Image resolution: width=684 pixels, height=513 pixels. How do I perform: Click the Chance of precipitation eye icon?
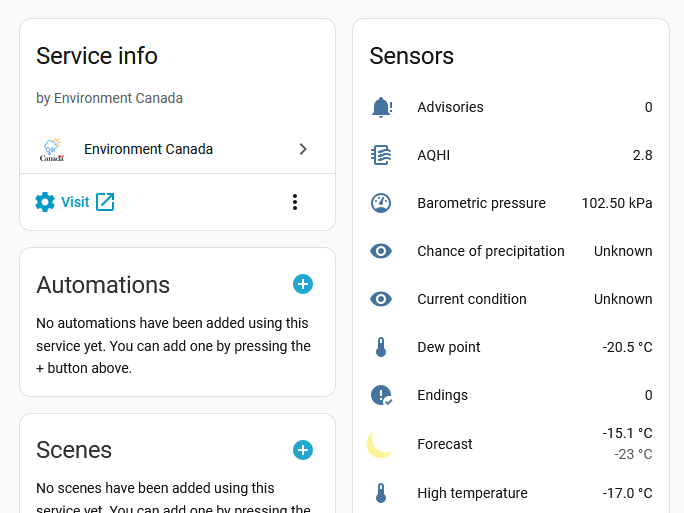[x=381, y=251]
